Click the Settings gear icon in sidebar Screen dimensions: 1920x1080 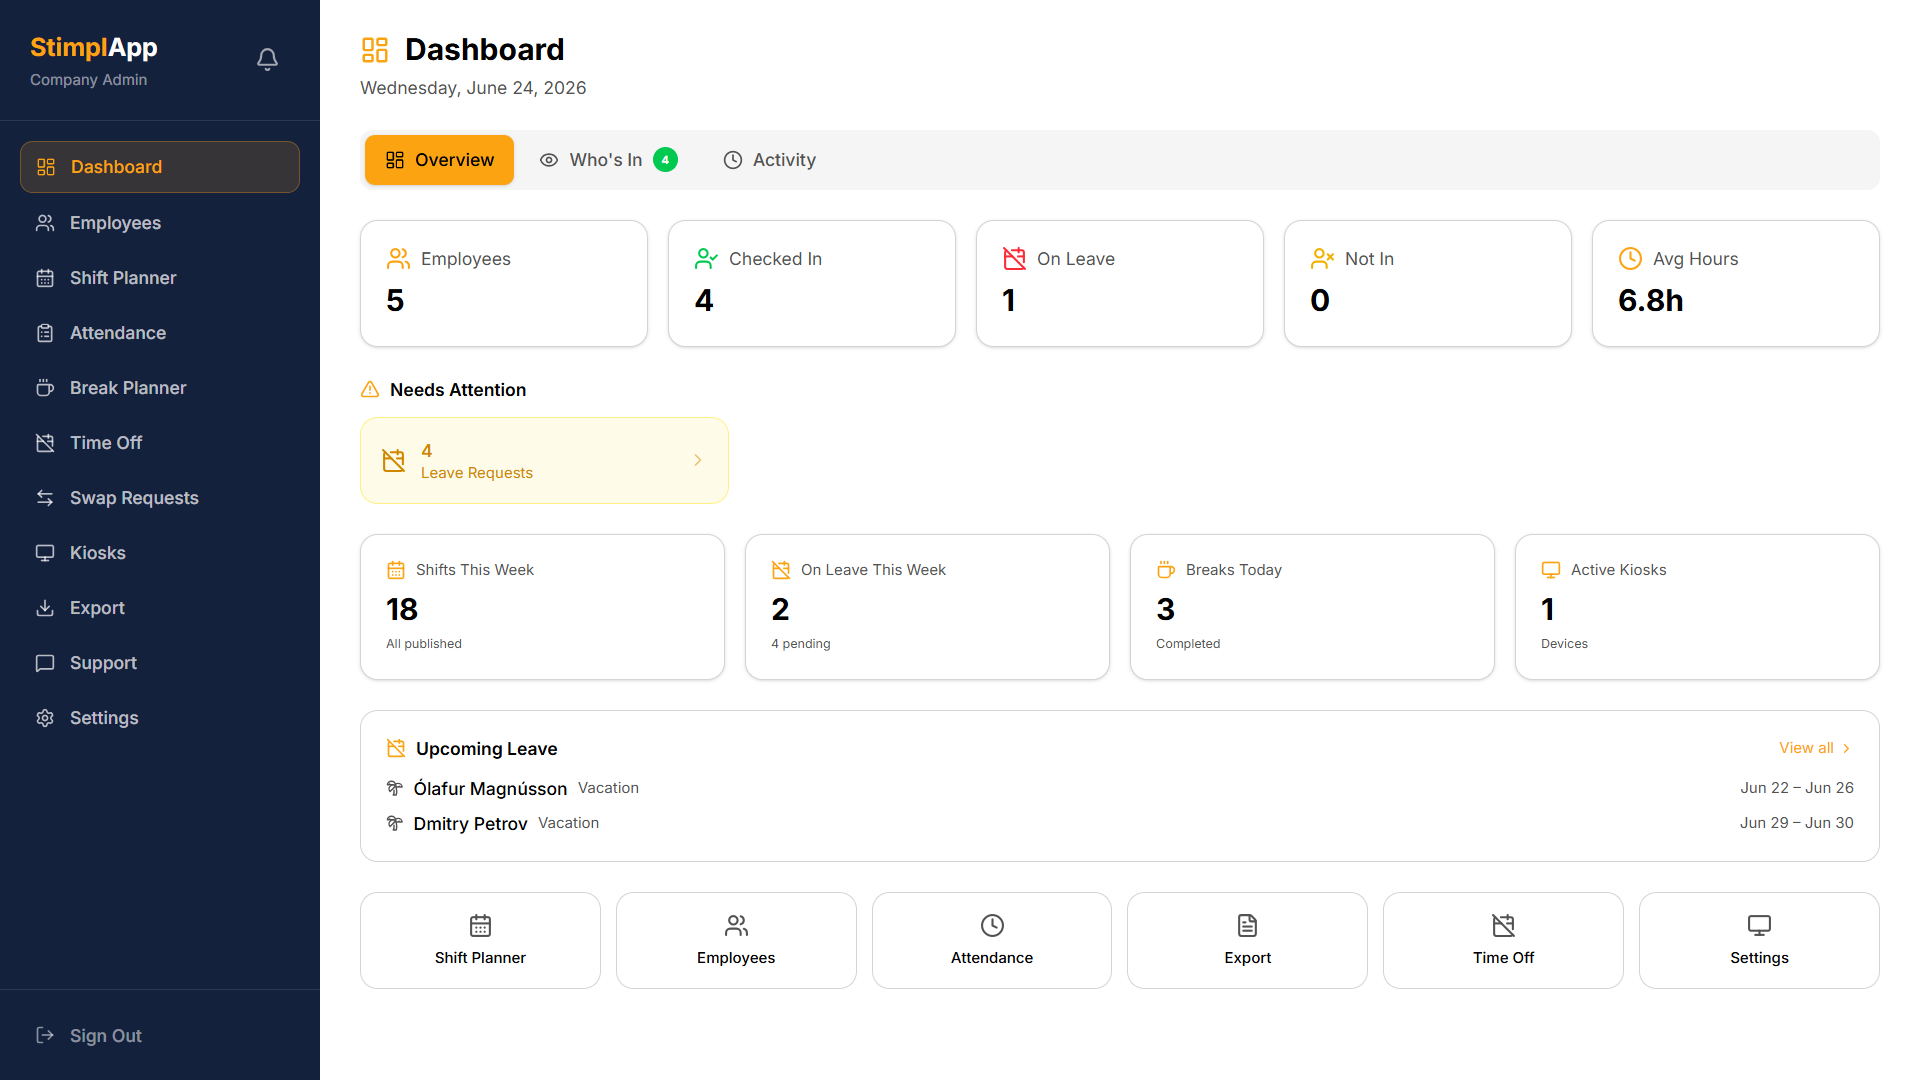[45, 718]
